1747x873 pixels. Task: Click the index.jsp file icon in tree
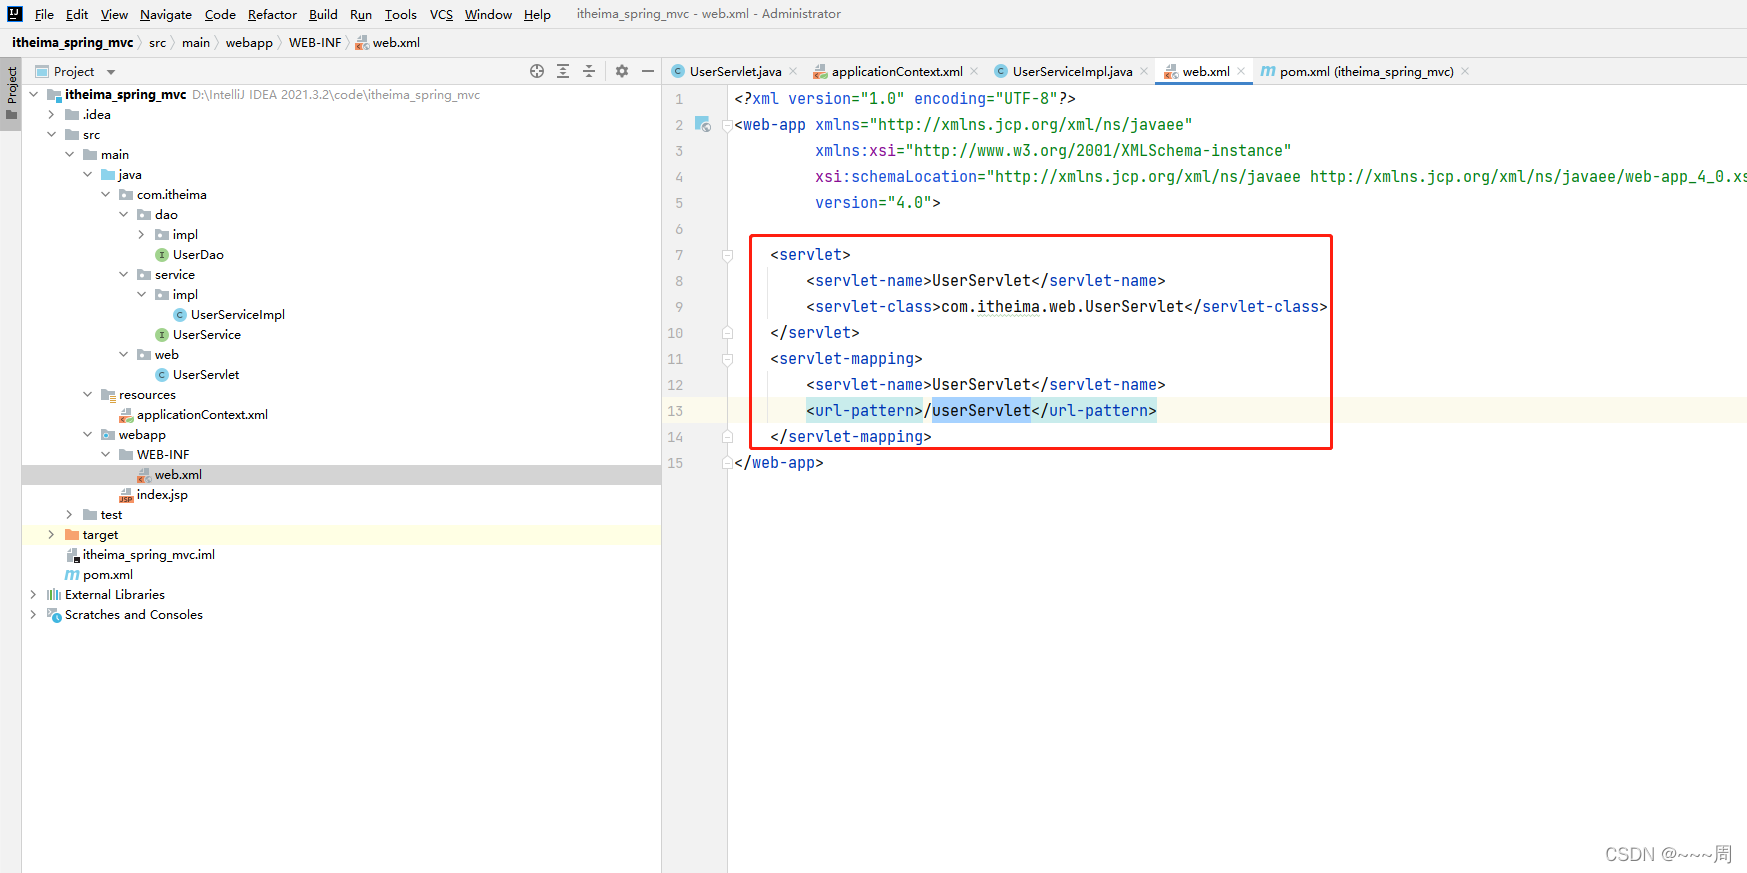126,495
